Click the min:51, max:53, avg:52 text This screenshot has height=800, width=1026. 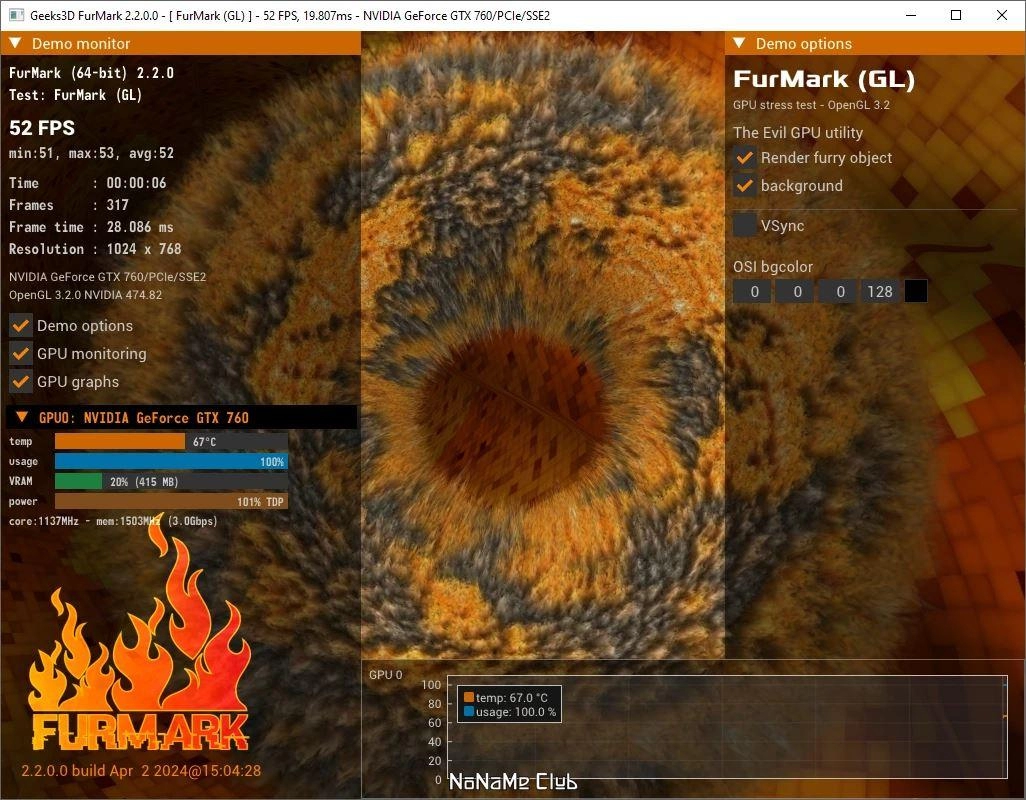(x=92, y=153)
